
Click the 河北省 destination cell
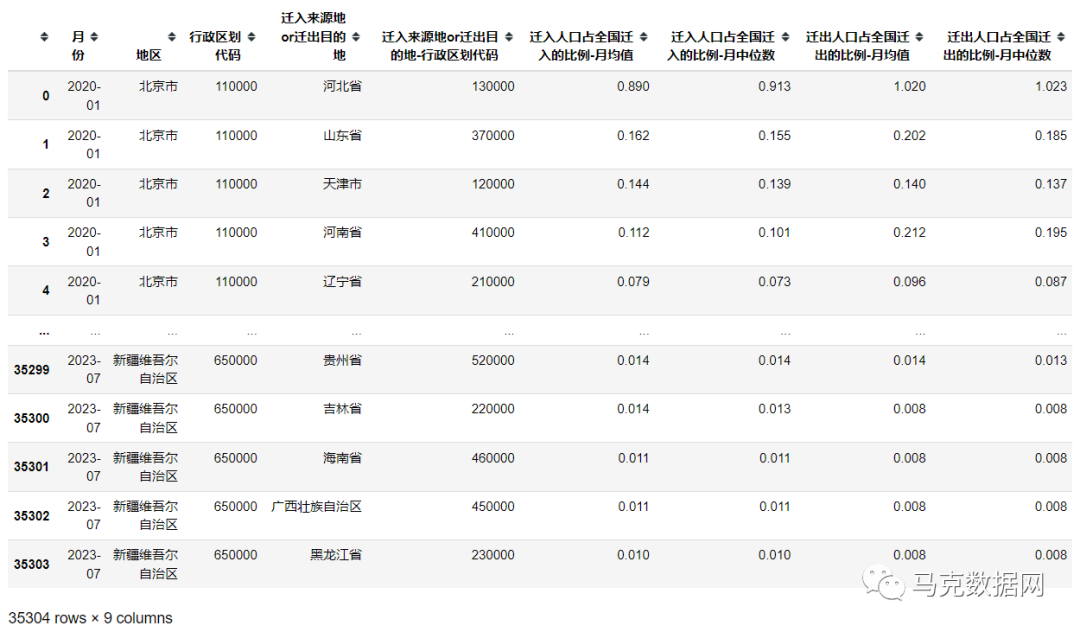point(342,87)
